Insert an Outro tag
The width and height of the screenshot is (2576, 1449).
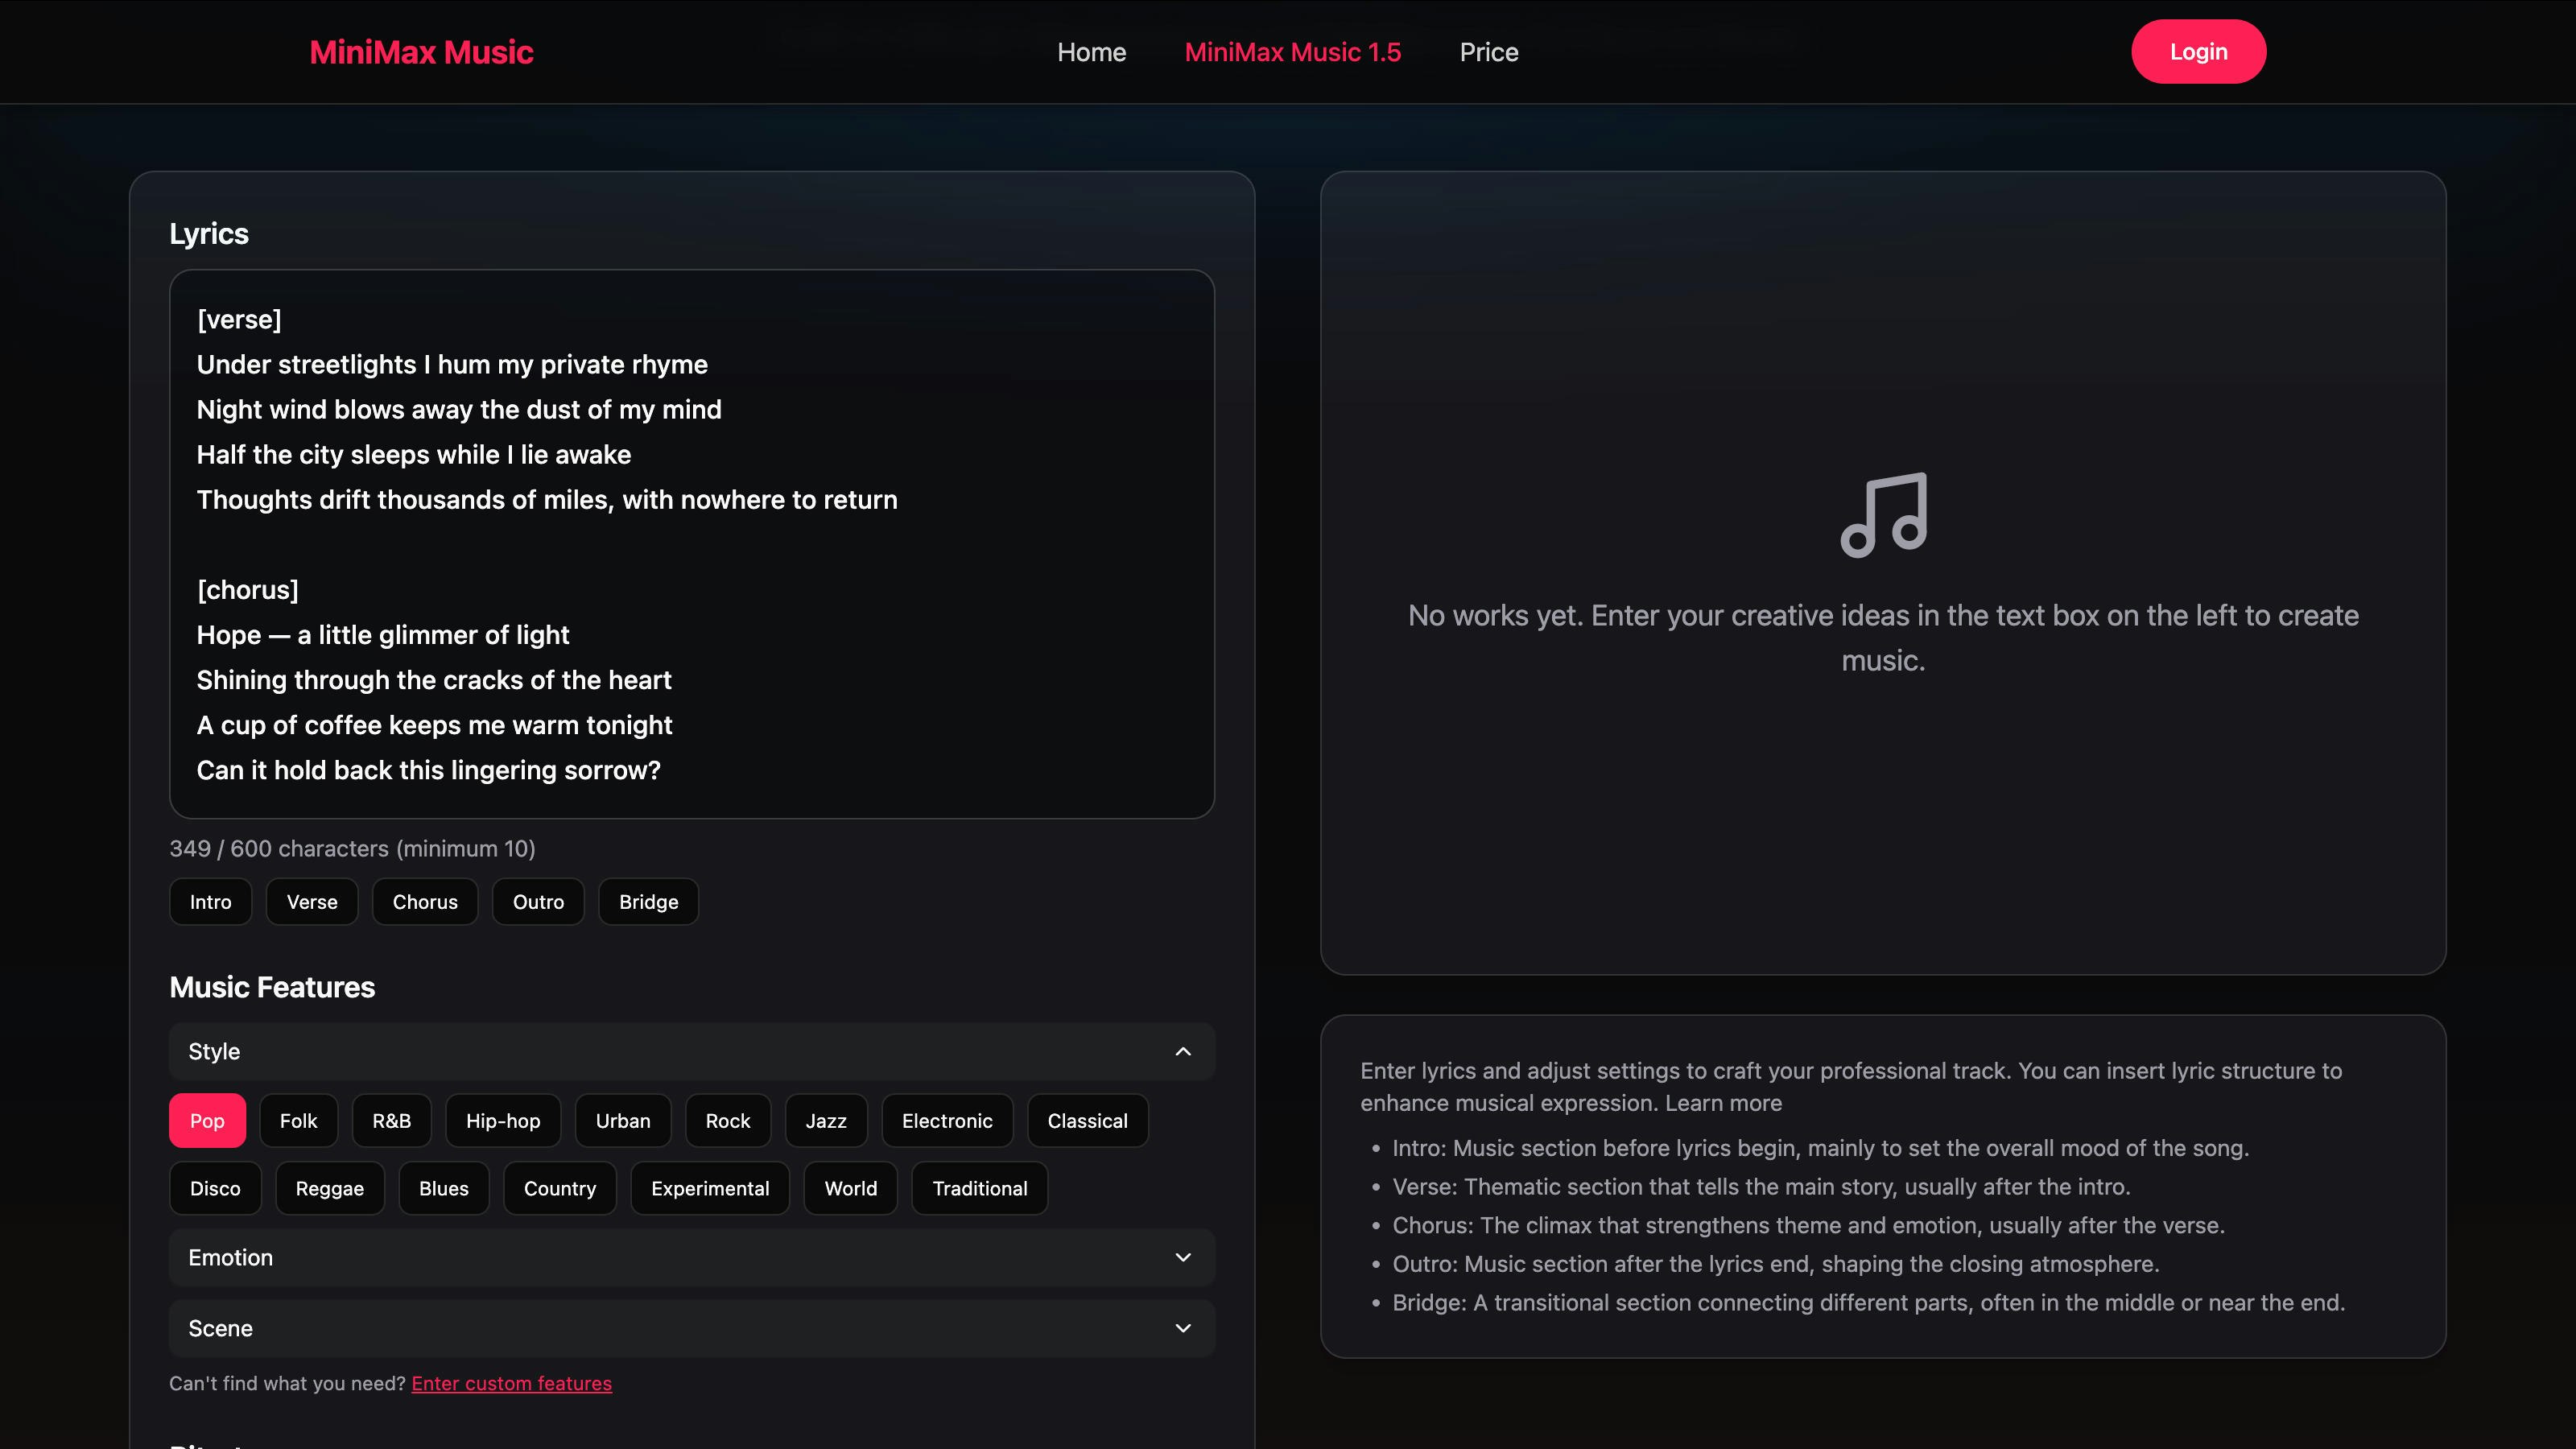(x=538, y=901)
